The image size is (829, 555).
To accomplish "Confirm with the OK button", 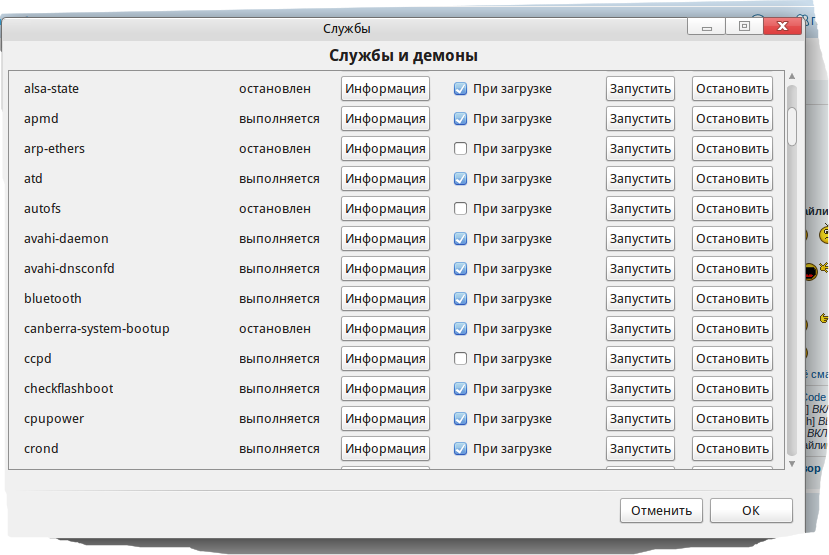I will point(751,510).
